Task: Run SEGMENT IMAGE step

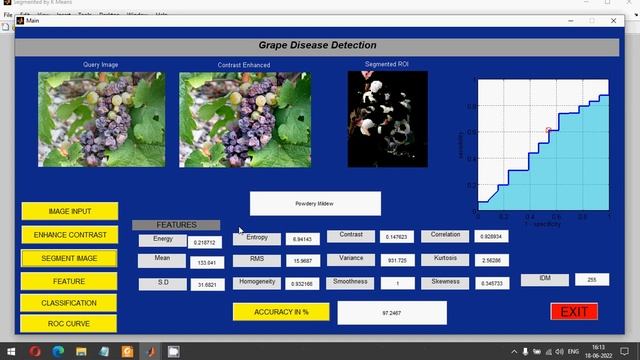Action: point(69,258)
